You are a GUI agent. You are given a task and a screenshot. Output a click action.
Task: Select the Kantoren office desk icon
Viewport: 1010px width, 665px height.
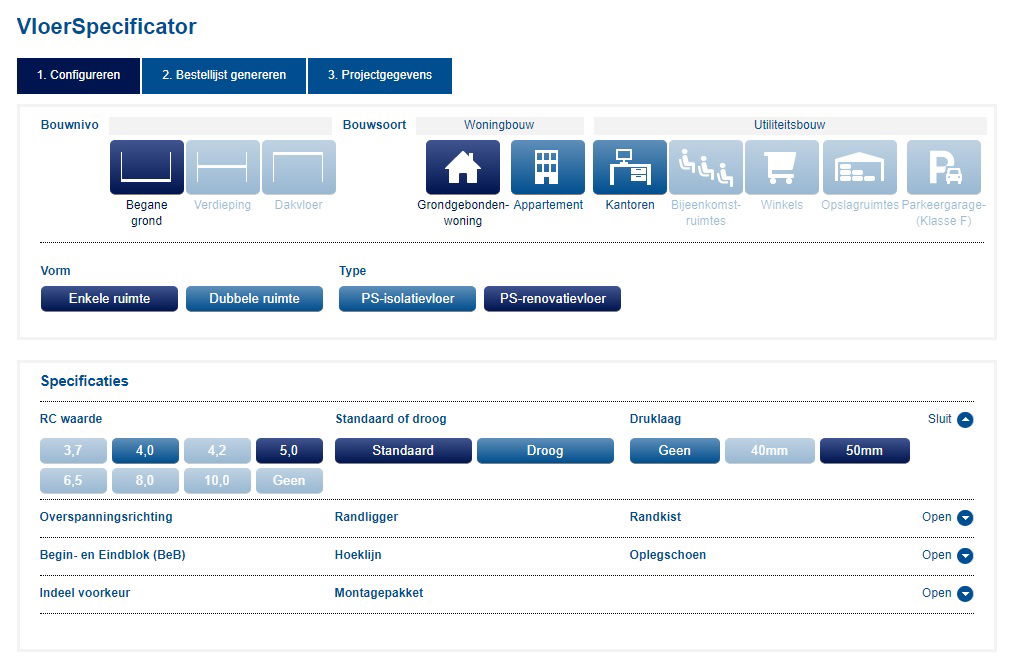pyautogui.click(x=630, y=167)
